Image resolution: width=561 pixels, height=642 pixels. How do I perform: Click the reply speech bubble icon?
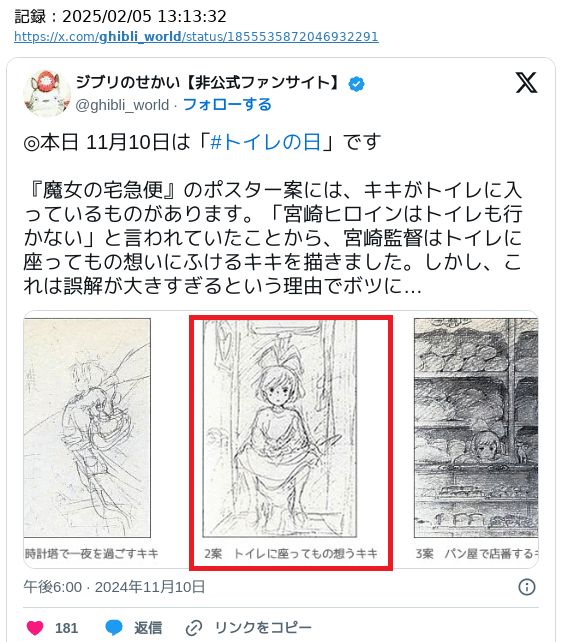coord(114,627)
